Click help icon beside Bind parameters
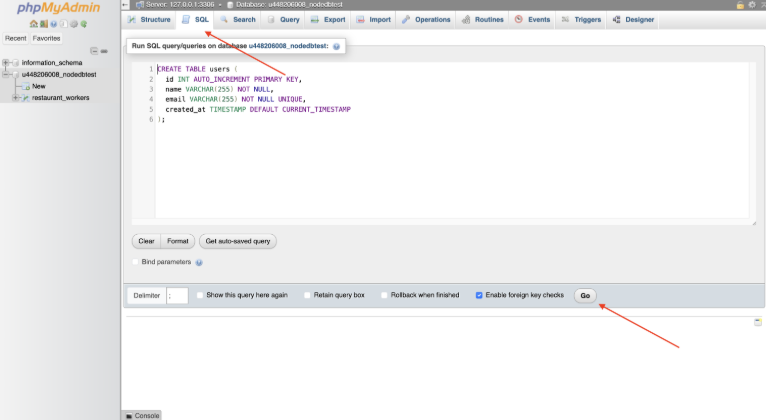 click(x=199, y=263)
